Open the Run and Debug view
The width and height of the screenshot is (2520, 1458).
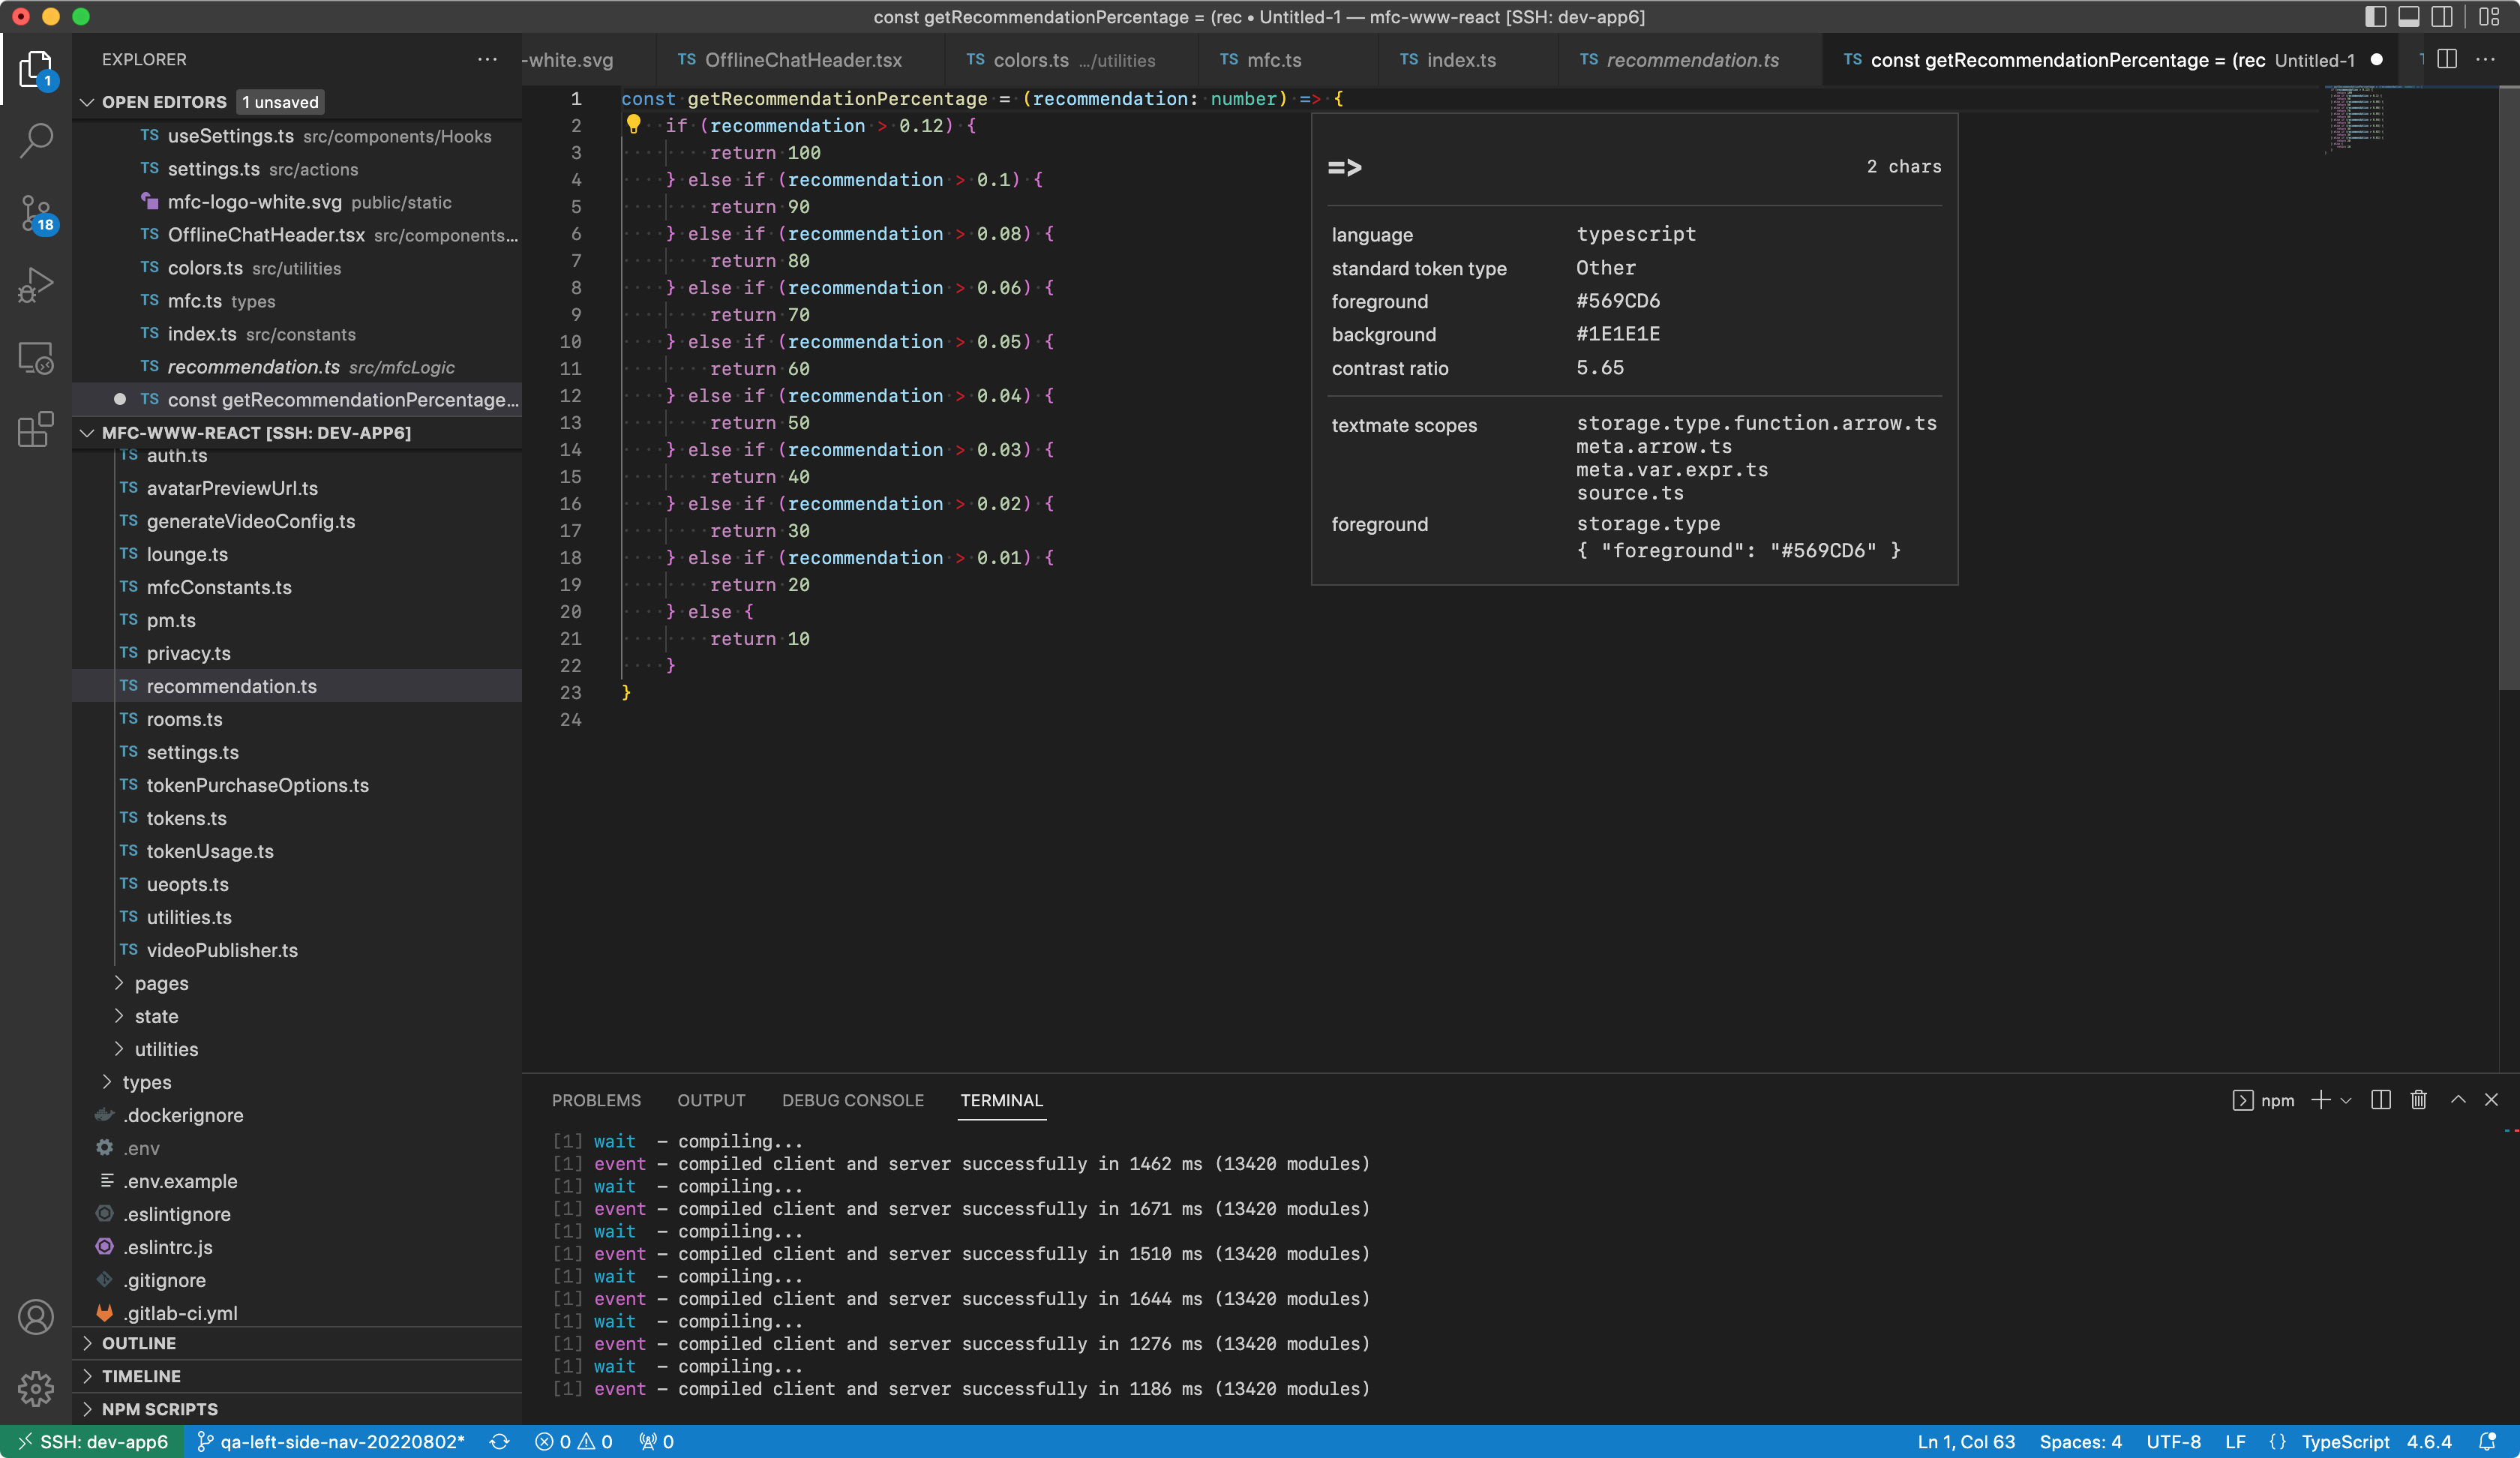click(x=36, y=286)
